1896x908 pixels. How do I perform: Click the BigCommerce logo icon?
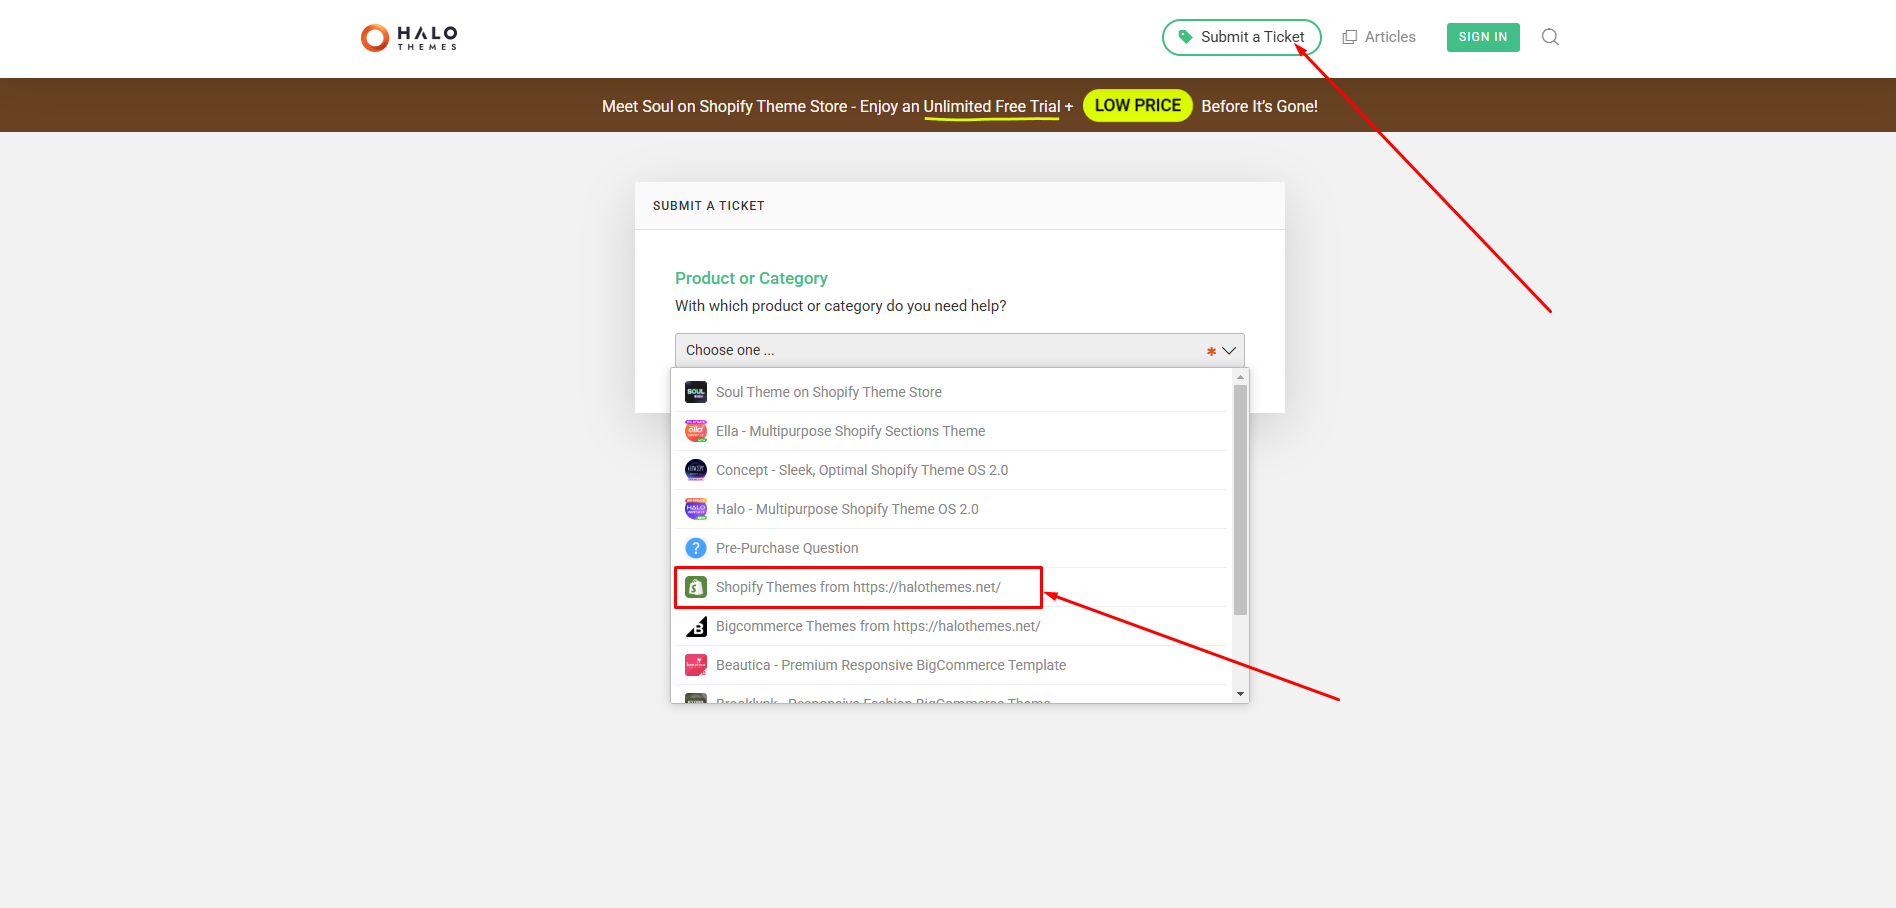(696, 626)
